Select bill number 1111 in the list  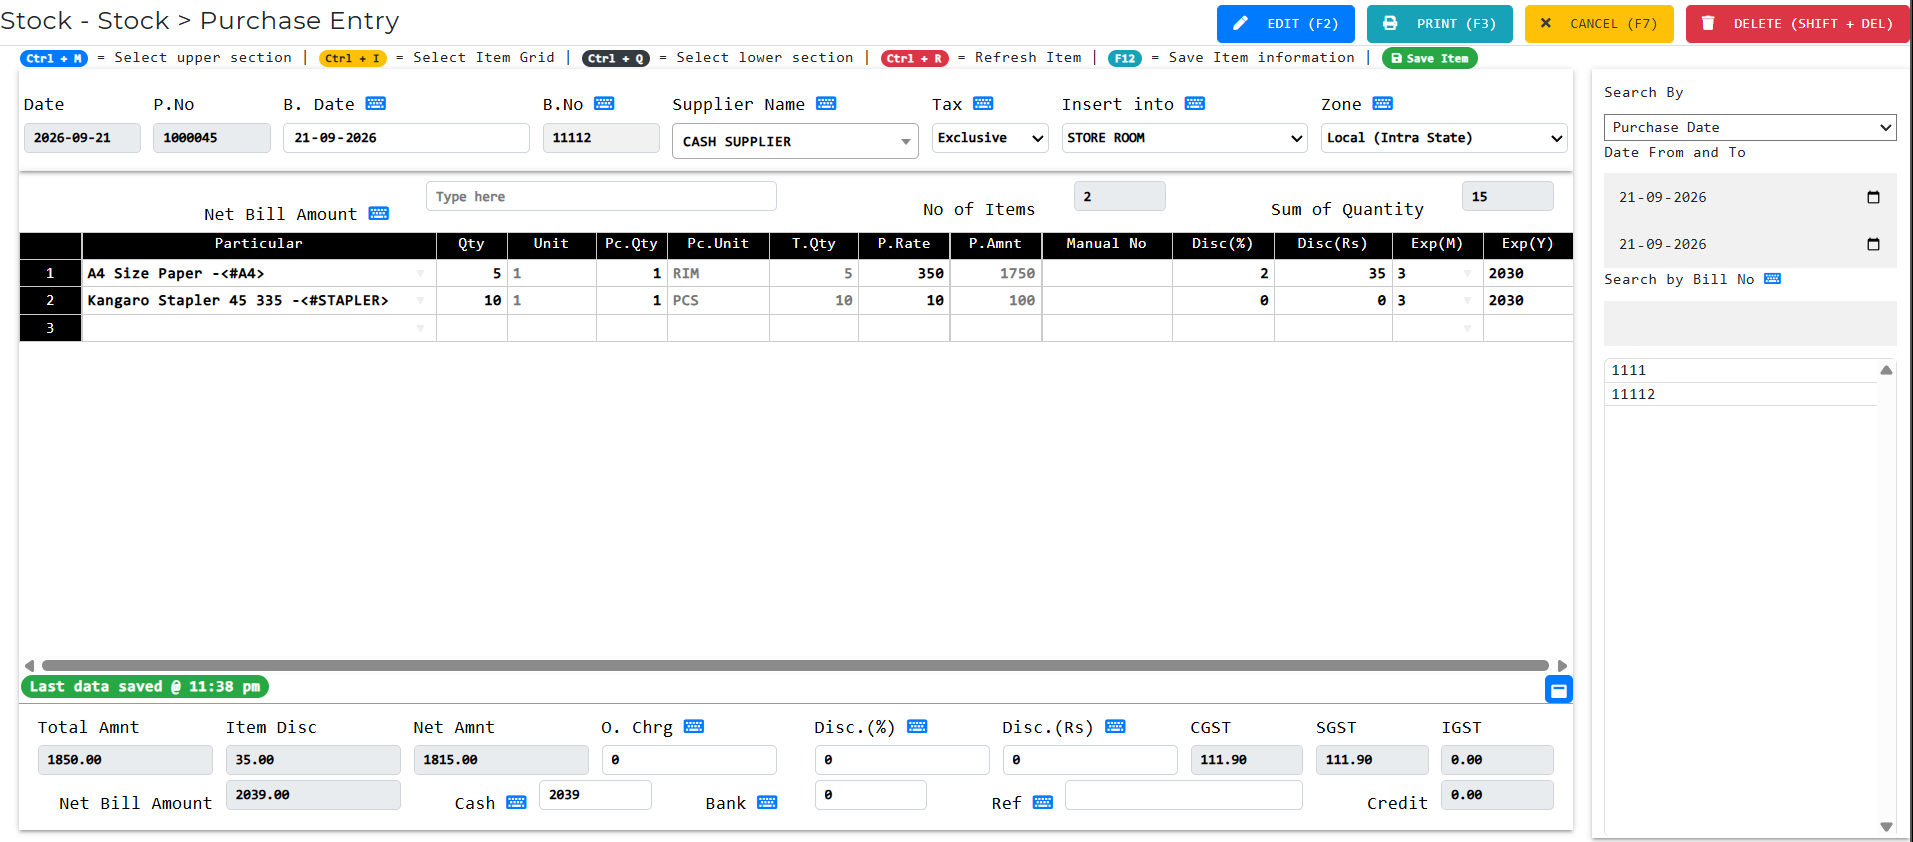click(1741, 370)
